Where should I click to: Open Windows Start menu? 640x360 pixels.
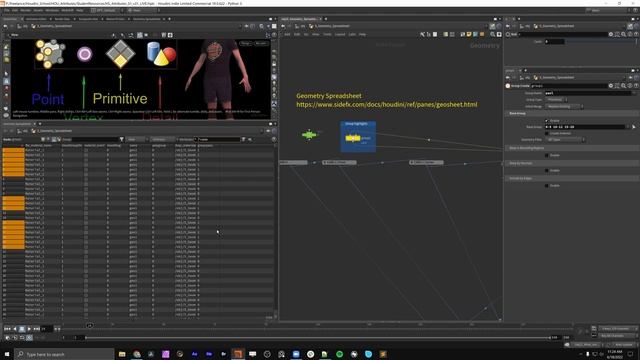(7, 354)
